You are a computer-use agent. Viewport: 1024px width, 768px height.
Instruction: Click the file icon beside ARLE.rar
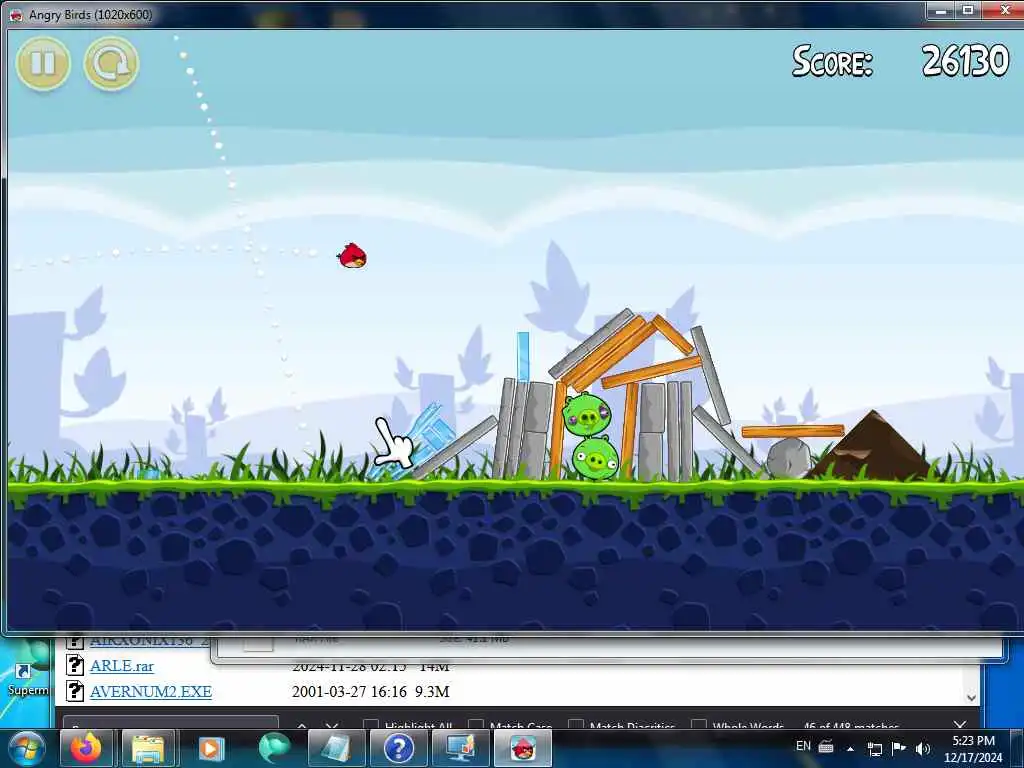coord(75,665)
